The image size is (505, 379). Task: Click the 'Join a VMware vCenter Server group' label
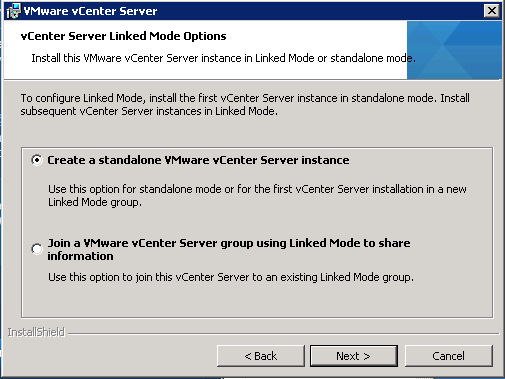(x=229, y=249)
